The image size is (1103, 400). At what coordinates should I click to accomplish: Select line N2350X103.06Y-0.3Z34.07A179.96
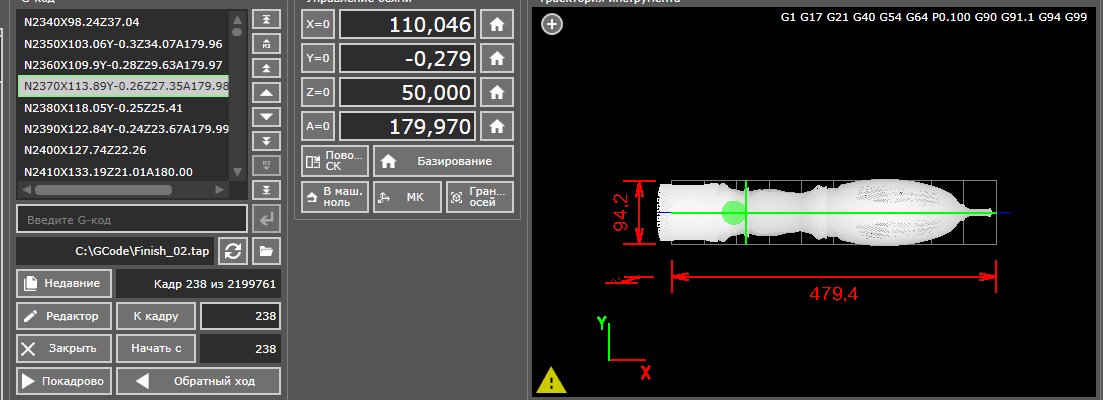click(x=123, y=44)
